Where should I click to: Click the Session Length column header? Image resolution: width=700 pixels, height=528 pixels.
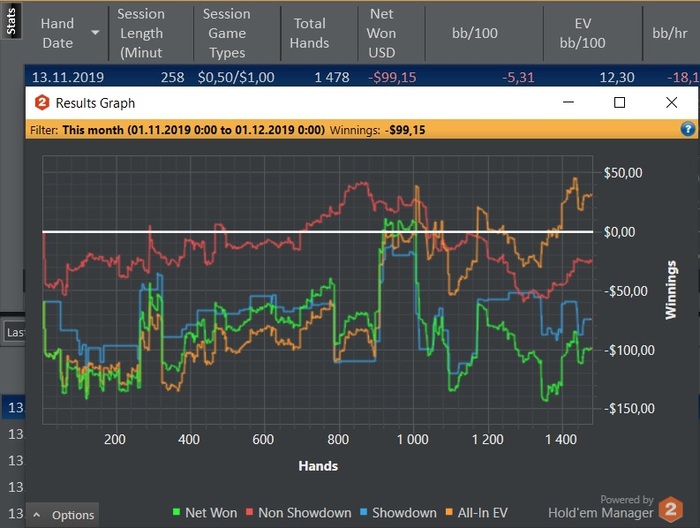140,33
